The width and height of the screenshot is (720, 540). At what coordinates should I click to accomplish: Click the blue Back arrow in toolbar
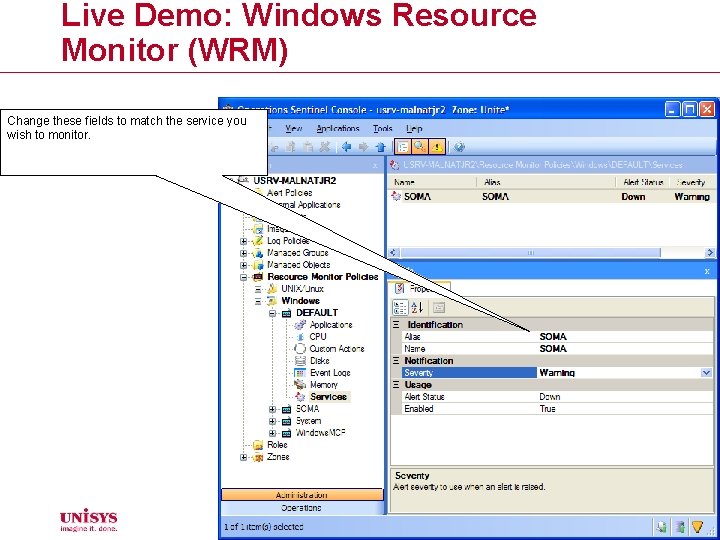tap(347, 147)
